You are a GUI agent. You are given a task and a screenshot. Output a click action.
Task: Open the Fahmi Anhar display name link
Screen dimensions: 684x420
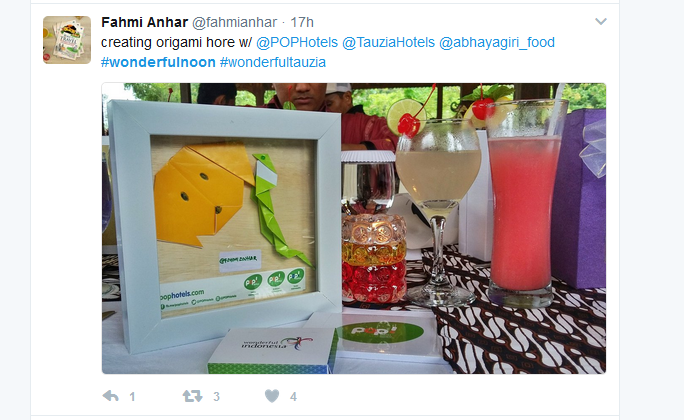[144, 22]
